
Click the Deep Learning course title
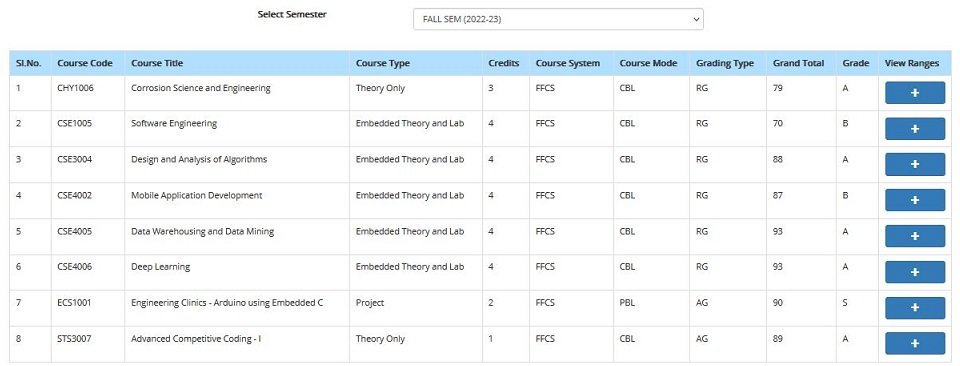160,267
